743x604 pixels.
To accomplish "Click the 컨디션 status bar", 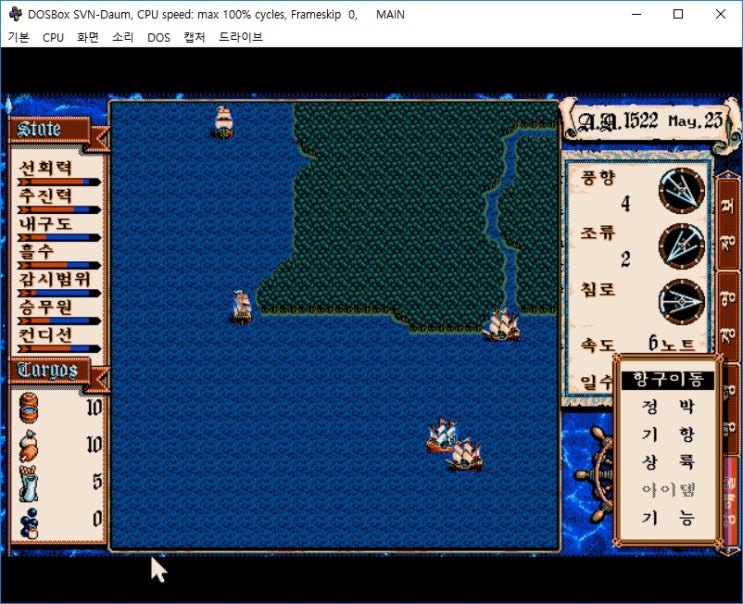I will point(59,349).
